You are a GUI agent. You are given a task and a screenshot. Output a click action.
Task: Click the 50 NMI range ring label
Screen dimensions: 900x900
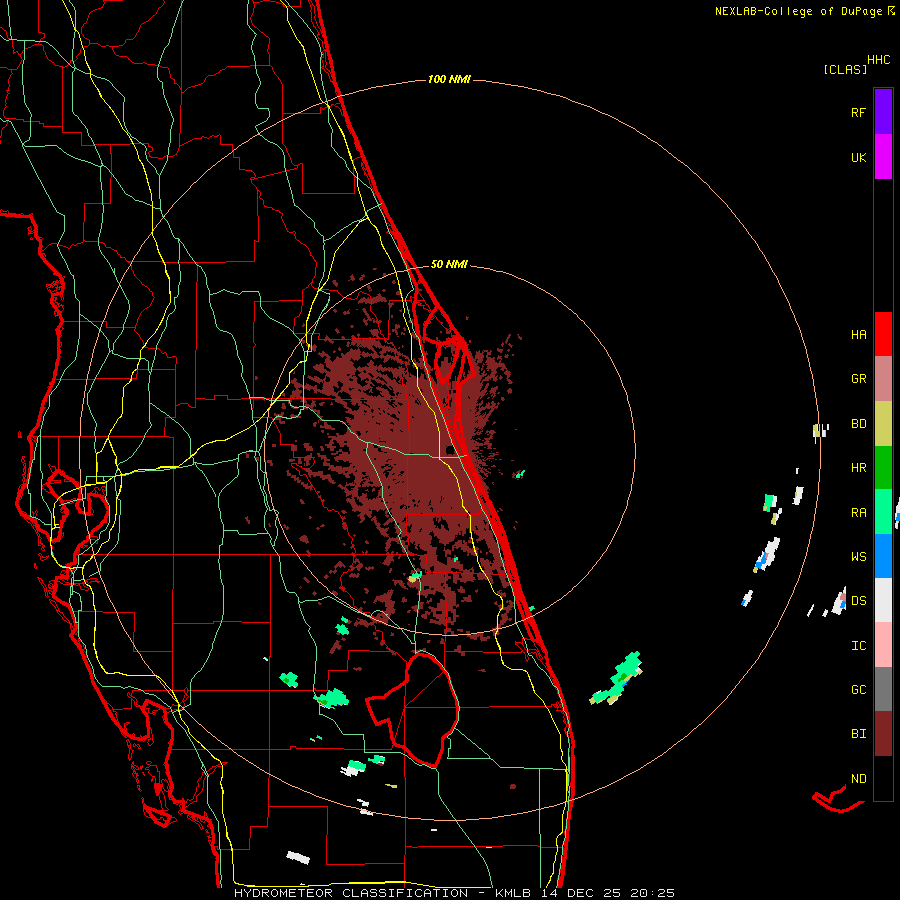449,265
